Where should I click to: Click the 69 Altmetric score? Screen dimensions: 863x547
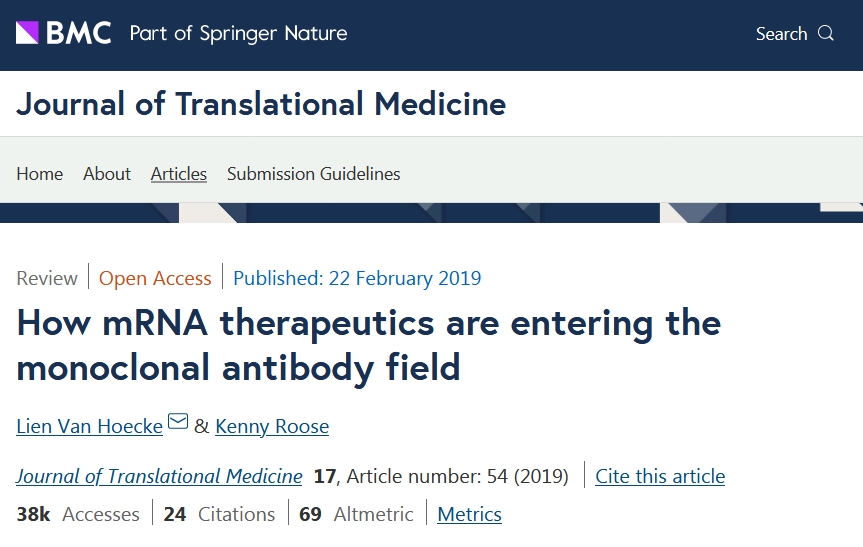click(x=356, y=514)
